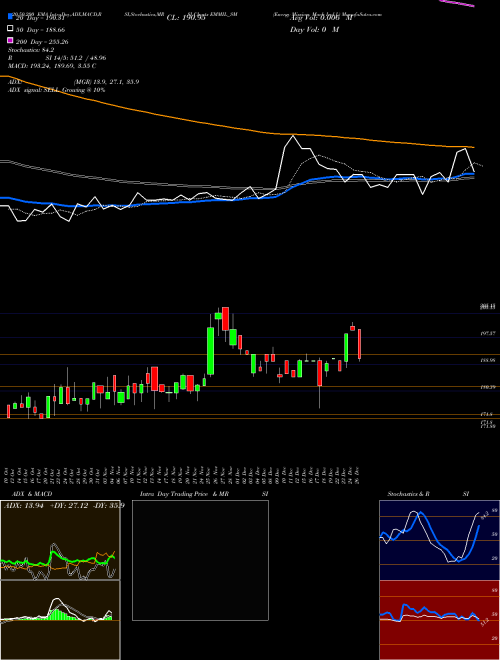The width and height of the screenshot is (500, 660).
Task: Click the tall green candle of the late-November breakout
Action: click(210, 350)
